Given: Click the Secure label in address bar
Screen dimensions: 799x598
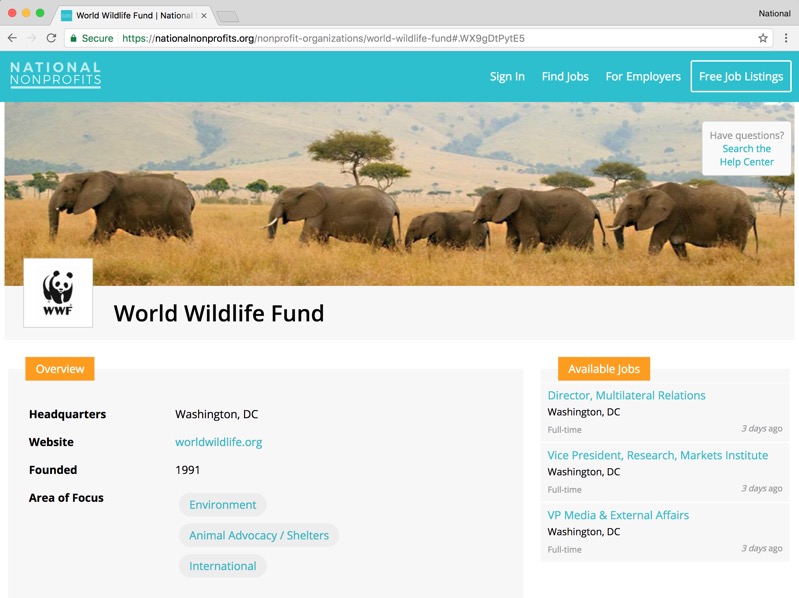Looking at the screenshot, I should coord(97,38).
